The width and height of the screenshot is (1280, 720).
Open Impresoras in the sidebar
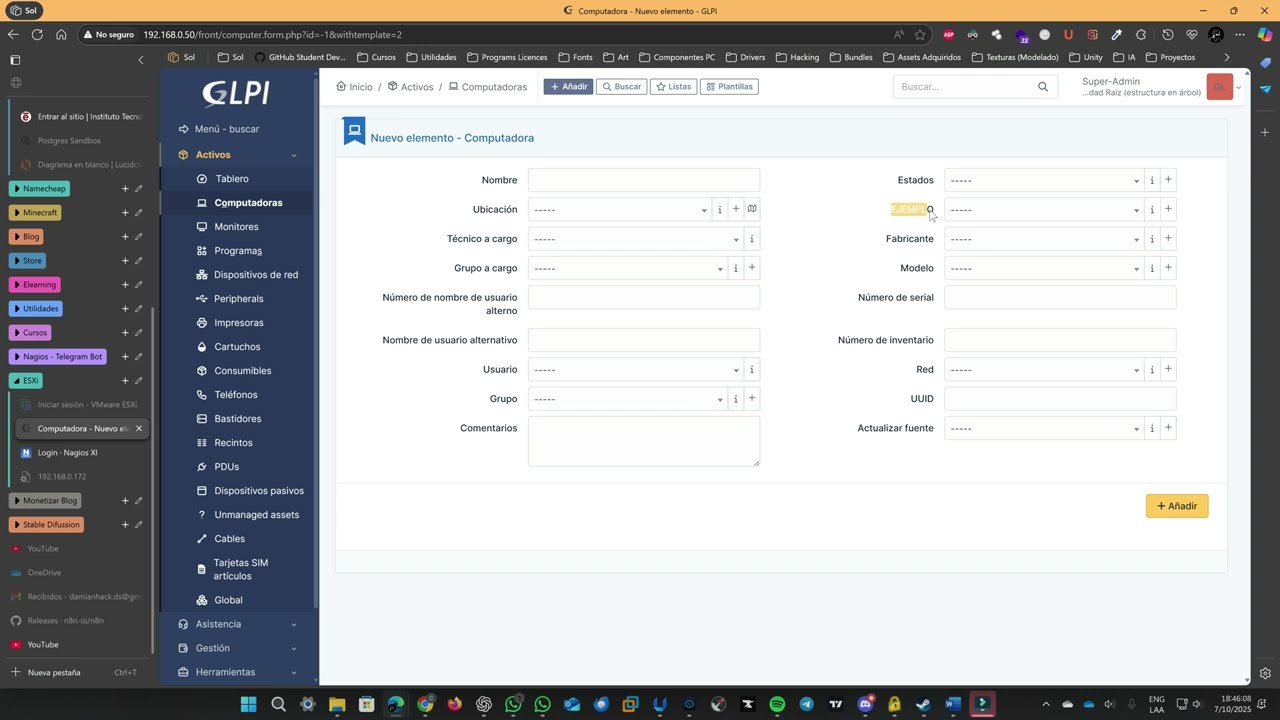(238, 323)
